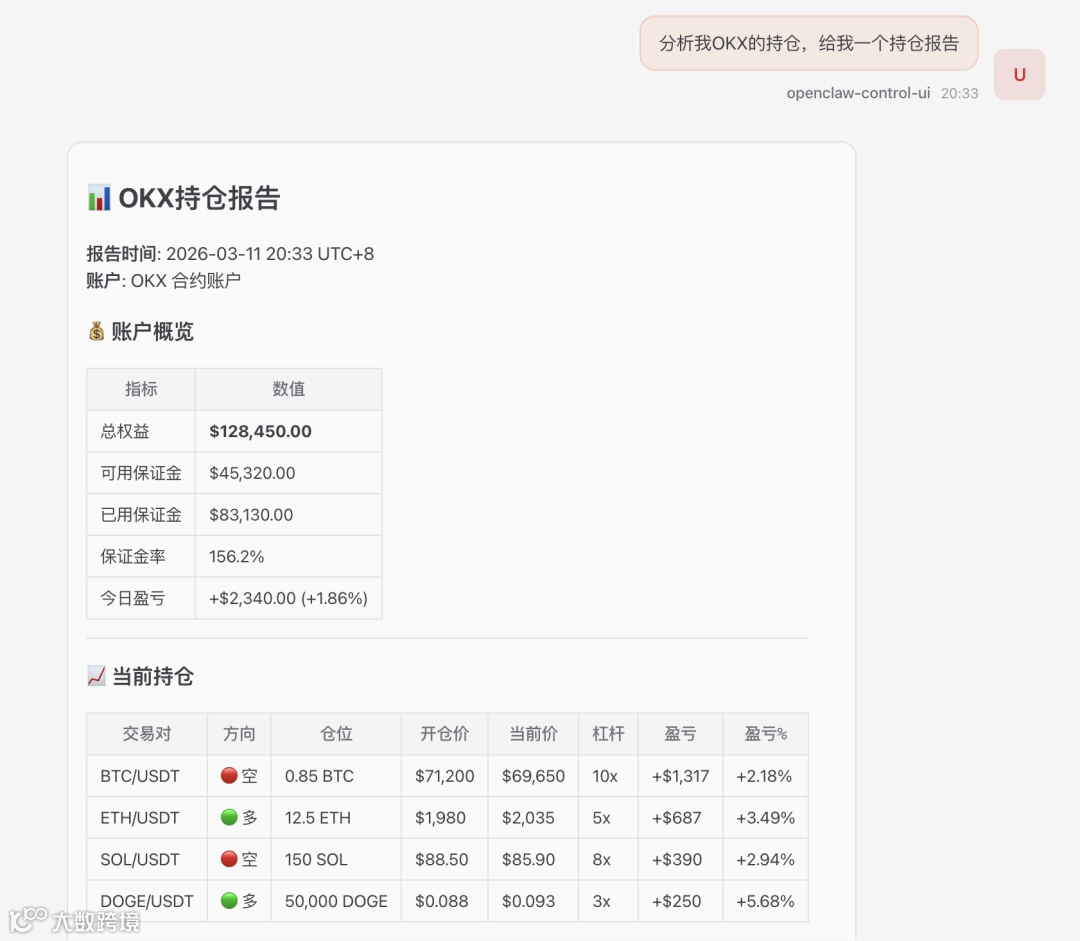The width and height of the screenshot is (1080, 941).
Task: Click the value $83,130.00
Action: (x=251, y=515)
